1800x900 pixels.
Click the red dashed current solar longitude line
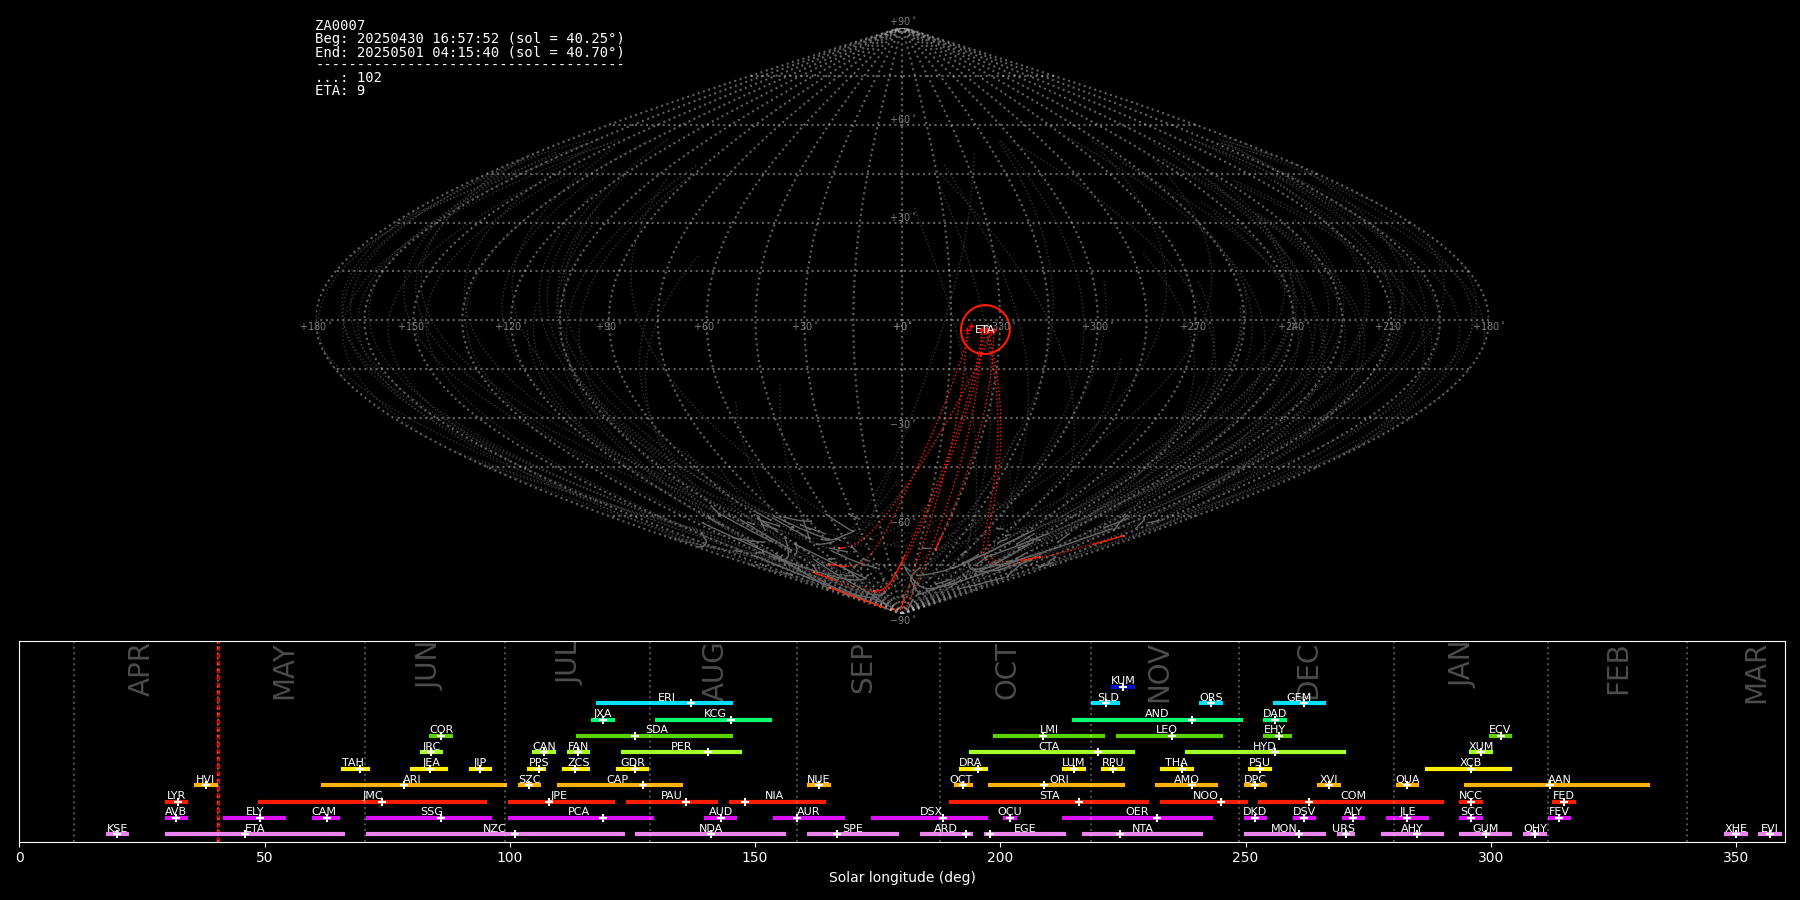pyautogui.click(x=218, y=741)
